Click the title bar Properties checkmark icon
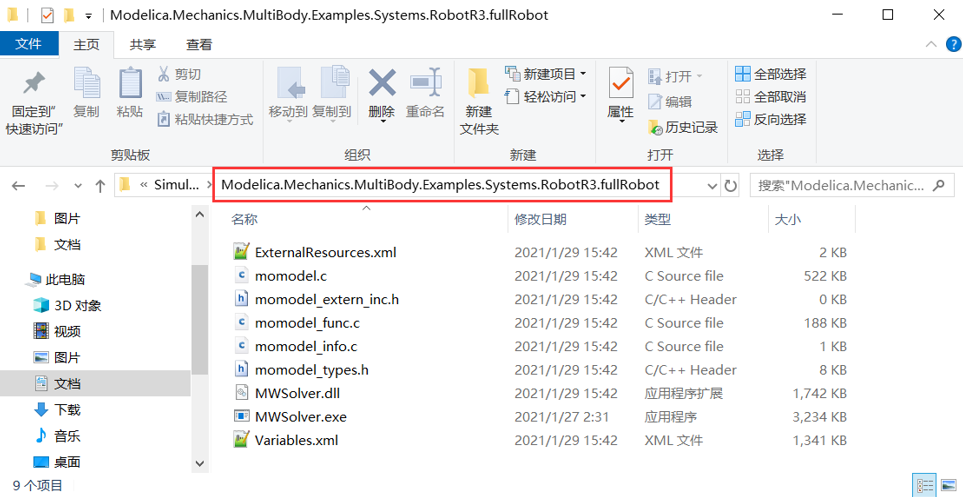This screenshot has width=963, height=497. pyautogui.click(x=47, y=15)
